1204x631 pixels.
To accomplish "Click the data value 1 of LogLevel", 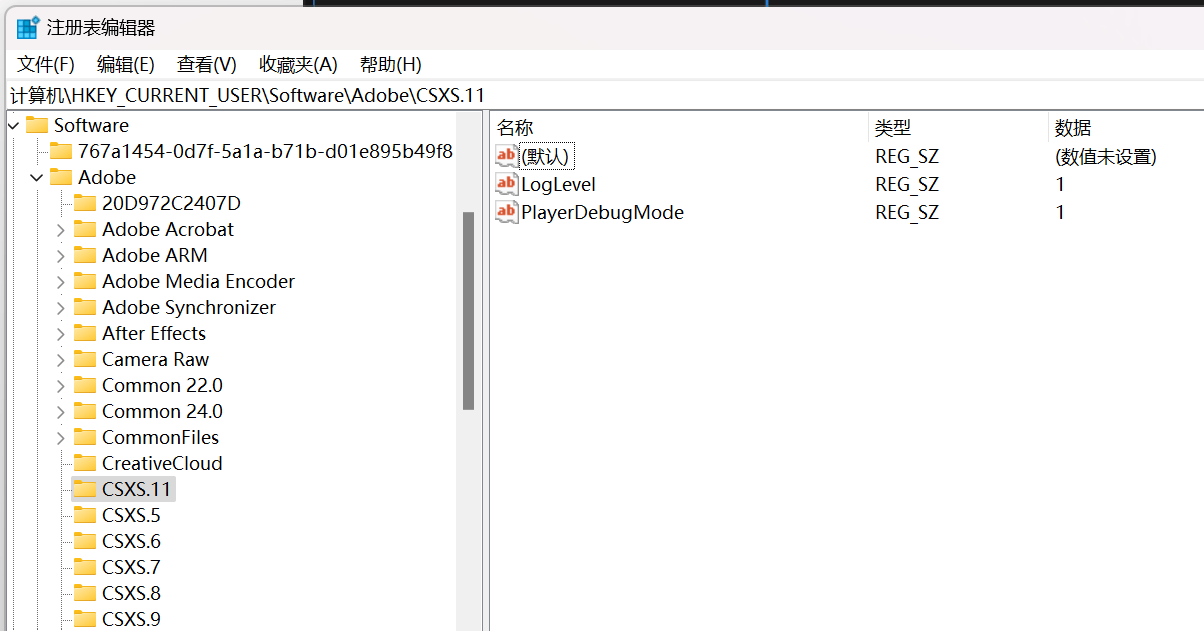I will [1060, 184].
